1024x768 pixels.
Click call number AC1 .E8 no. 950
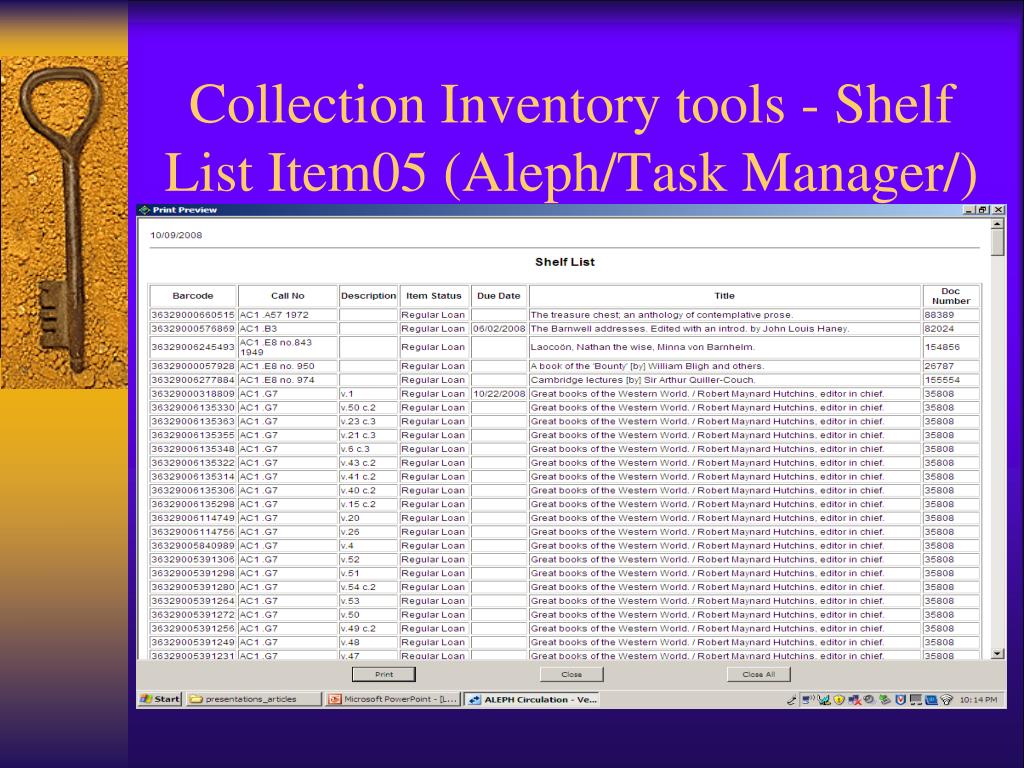point(277,366)
